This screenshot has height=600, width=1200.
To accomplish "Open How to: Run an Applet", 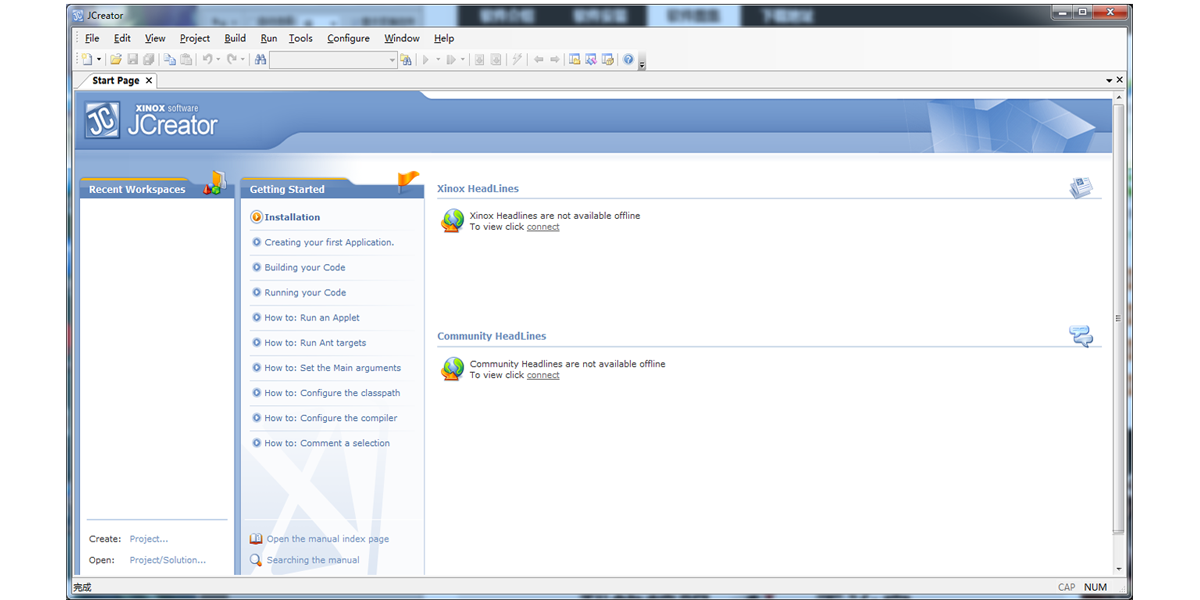I will pos(312,317).
